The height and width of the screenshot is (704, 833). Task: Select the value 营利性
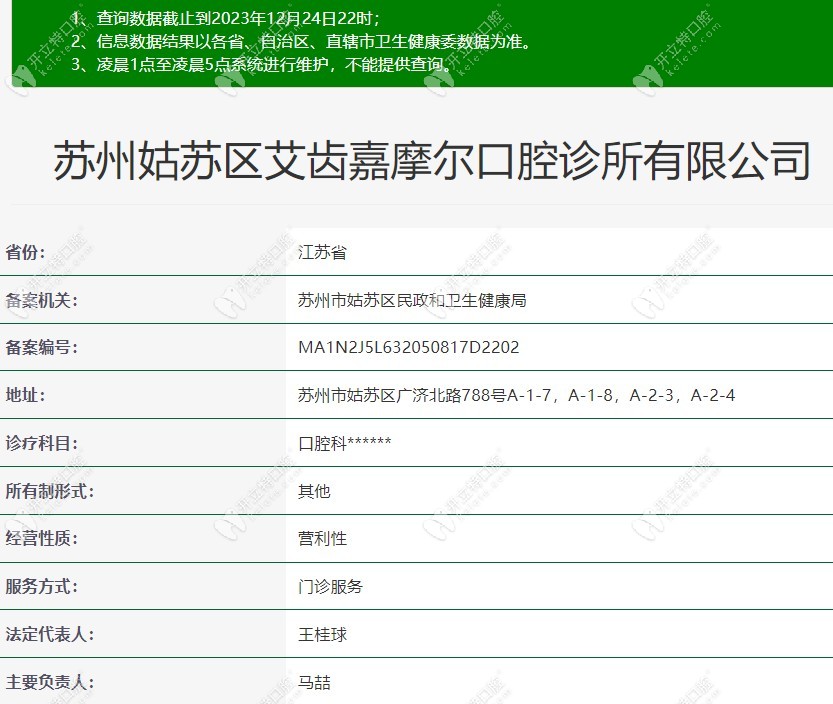(322, 538)
